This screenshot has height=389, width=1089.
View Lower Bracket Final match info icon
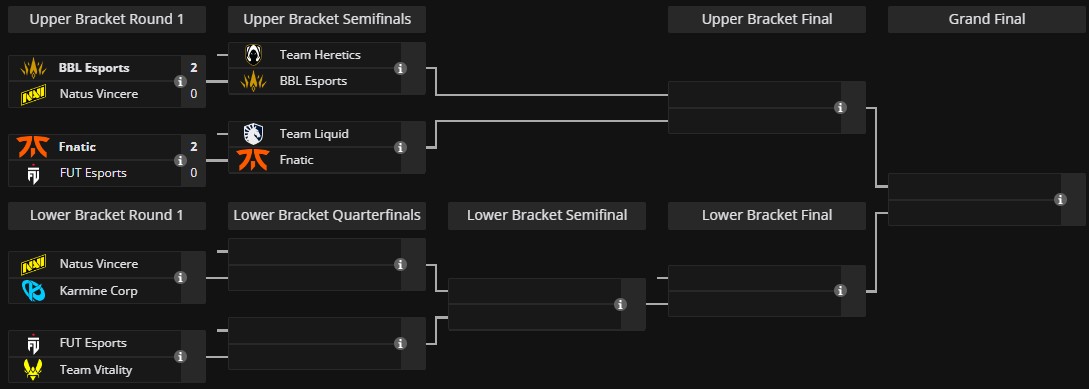coord(840,290)
